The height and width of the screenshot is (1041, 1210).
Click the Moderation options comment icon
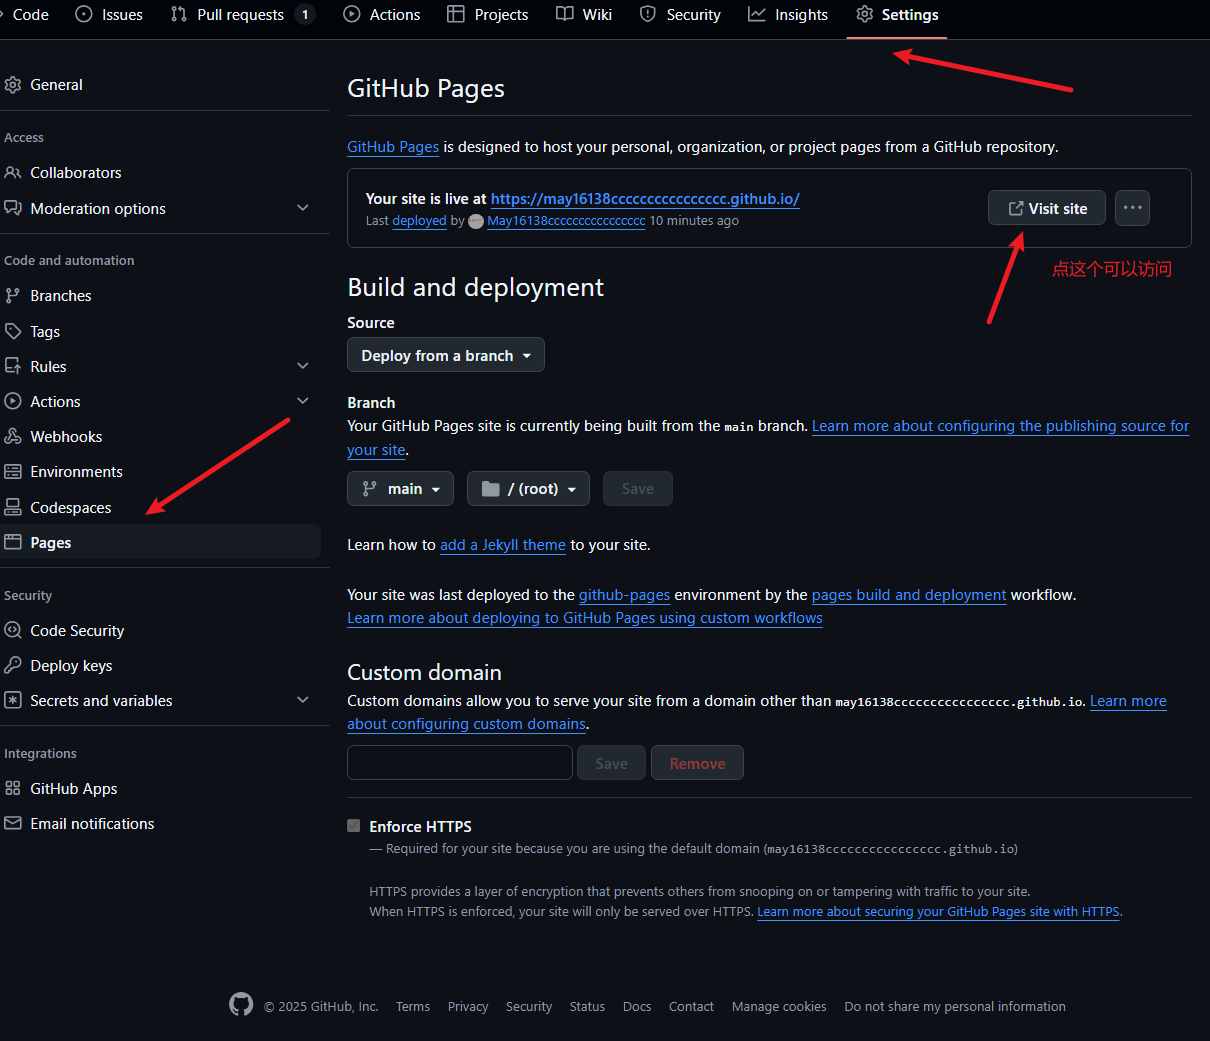tap(13, 208)
